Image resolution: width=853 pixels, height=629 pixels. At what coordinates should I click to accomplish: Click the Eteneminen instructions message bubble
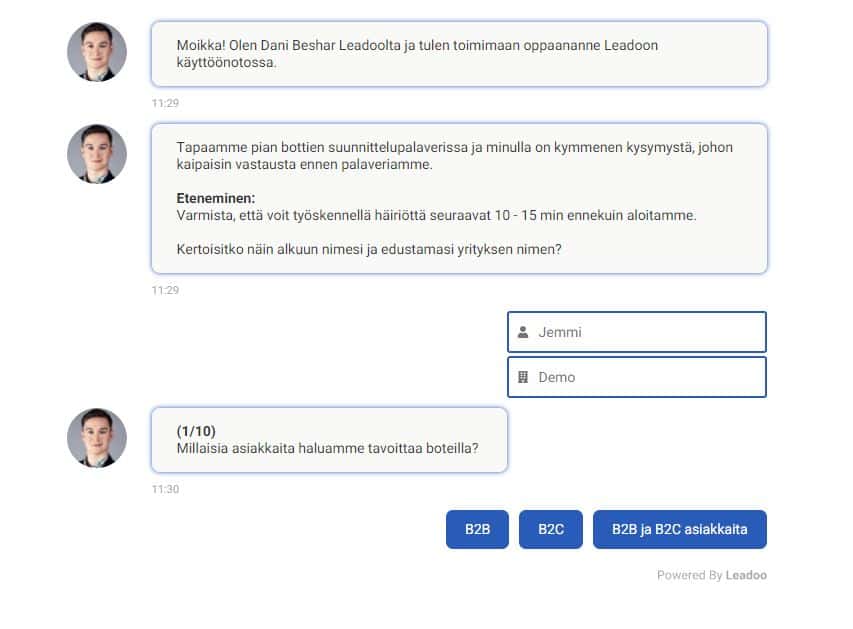pos(458,198)
